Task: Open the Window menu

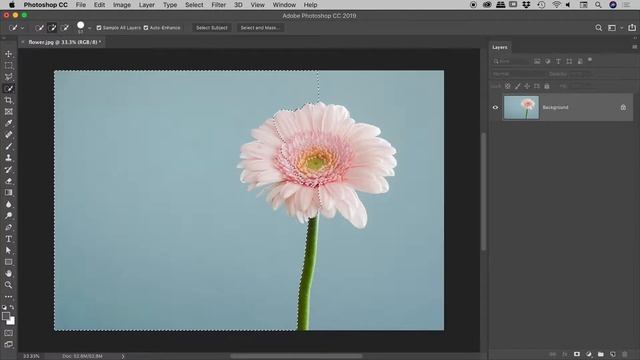Action: click(x=284, y=5)
